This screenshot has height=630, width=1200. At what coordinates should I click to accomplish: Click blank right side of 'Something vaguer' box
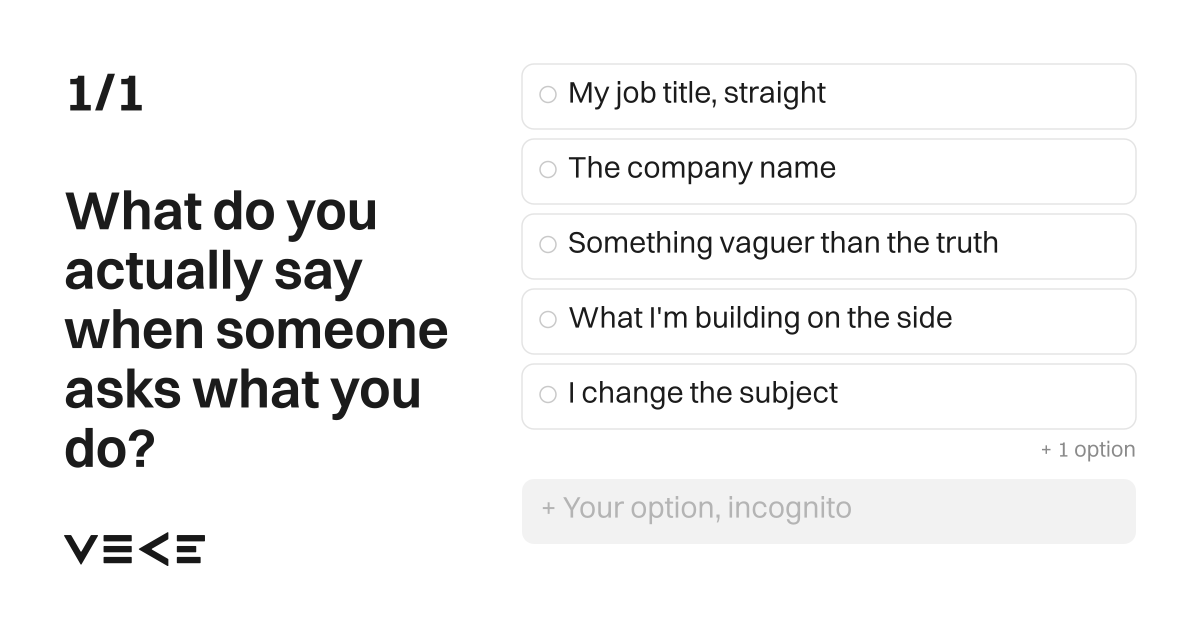tap(1066, 246)
